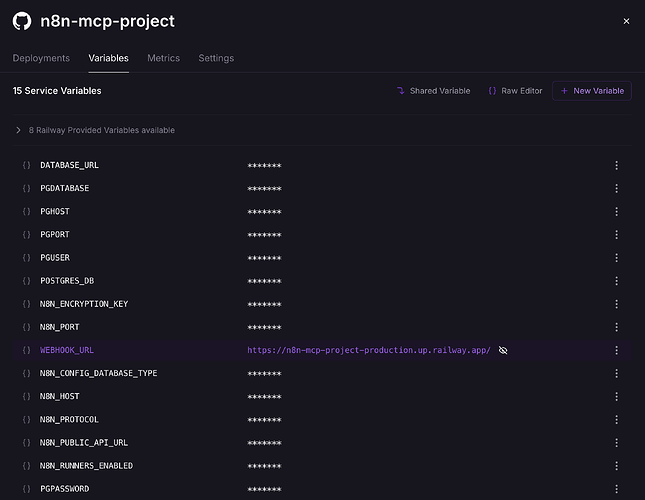
Task: Select the Variables tab
Action: [109, 58]
